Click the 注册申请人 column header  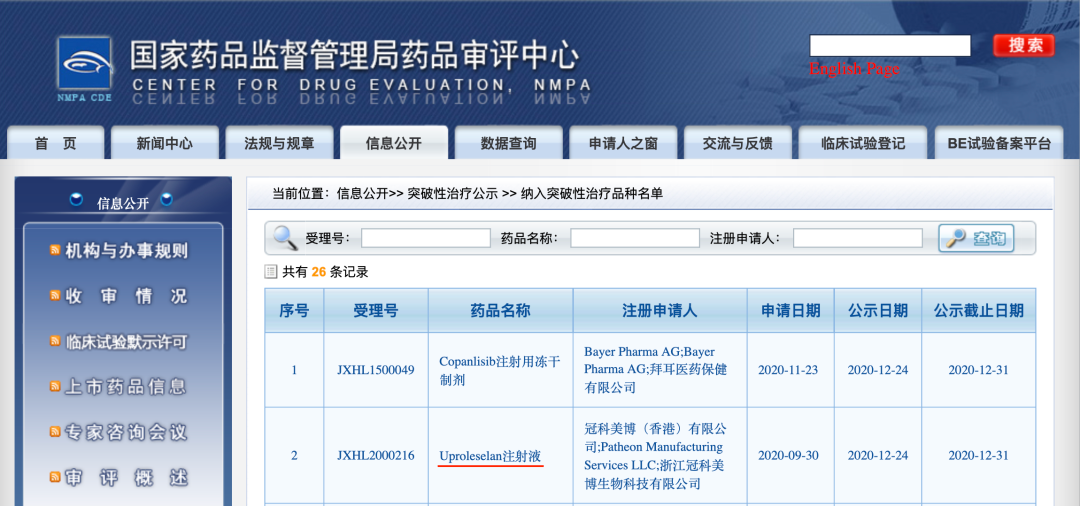pyautogui.click(x=660, y=310)
